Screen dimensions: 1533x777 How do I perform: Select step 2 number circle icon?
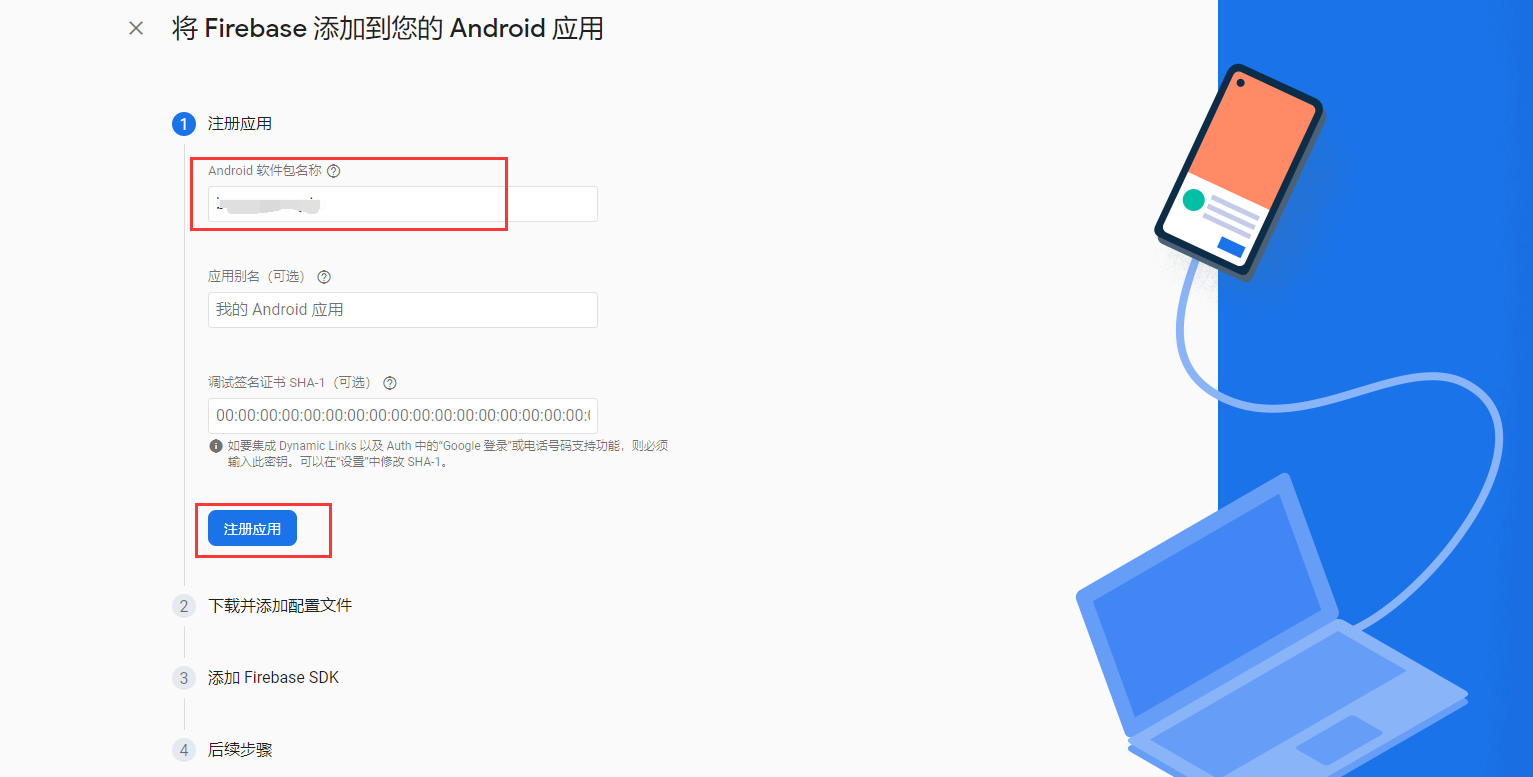click(x=184, y=606)
